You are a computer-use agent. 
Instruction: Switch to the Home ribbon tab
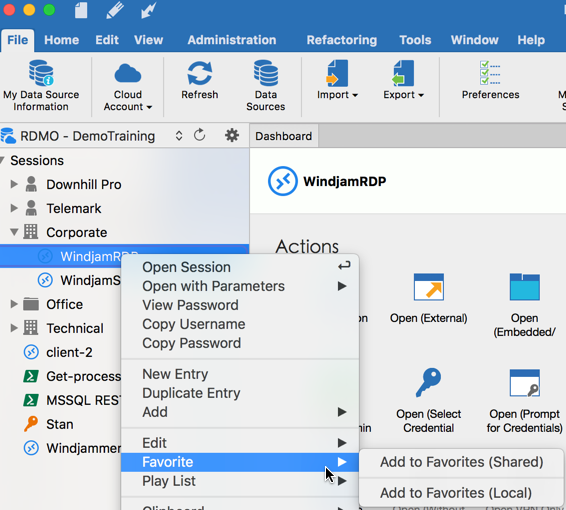point(61,40)
